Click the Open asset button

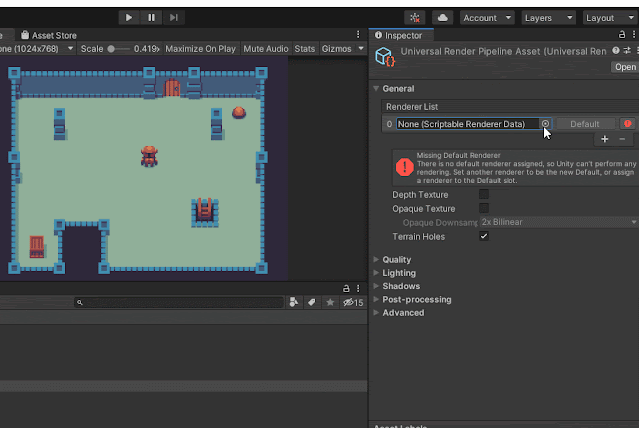pyautogui.click(x=625, y=67)
